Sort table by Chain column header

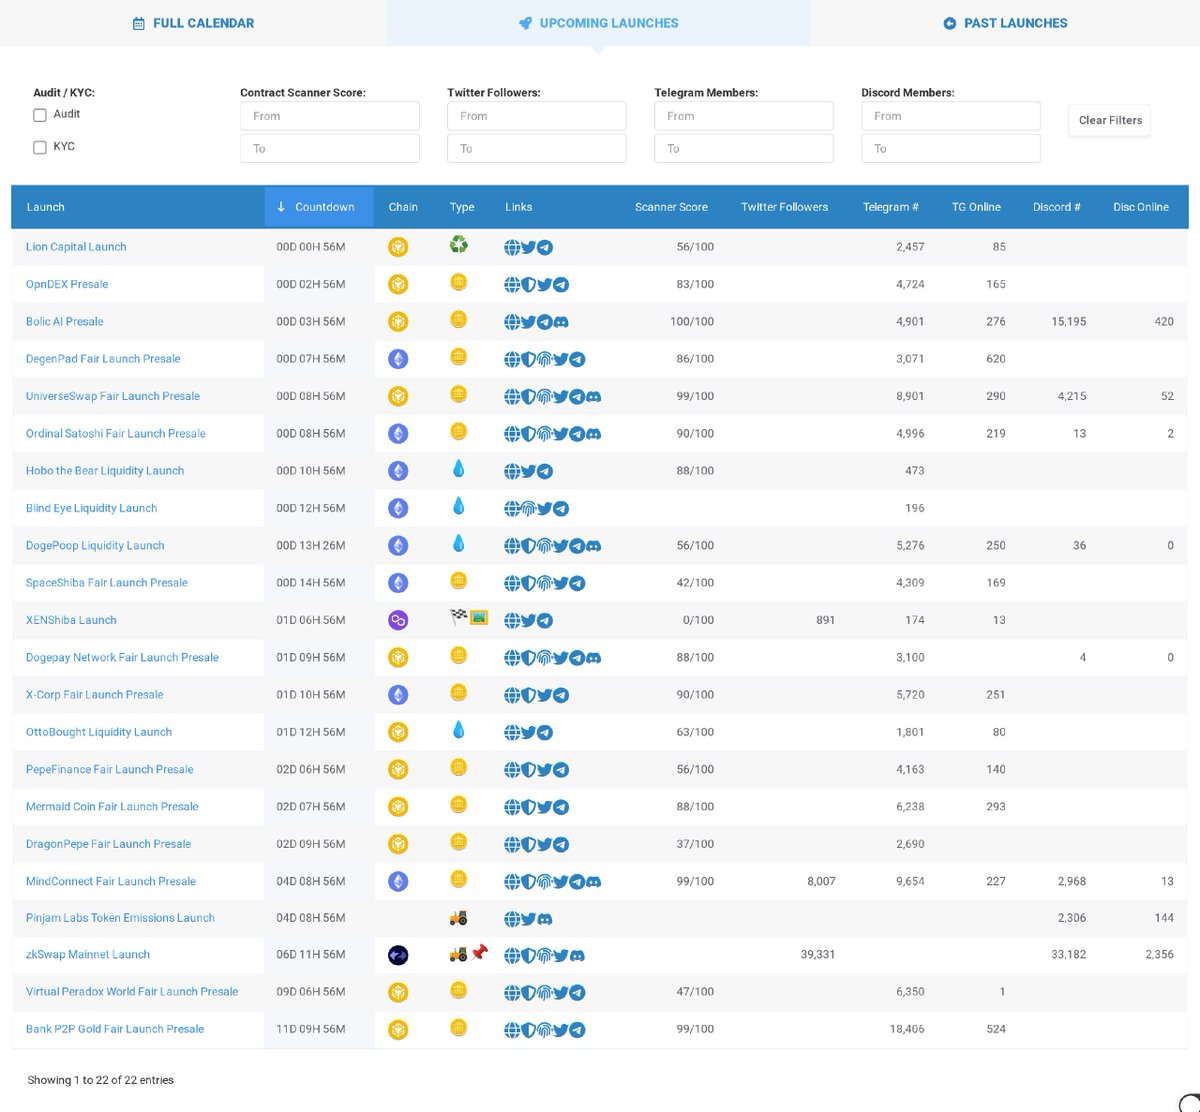coord(403,207)
